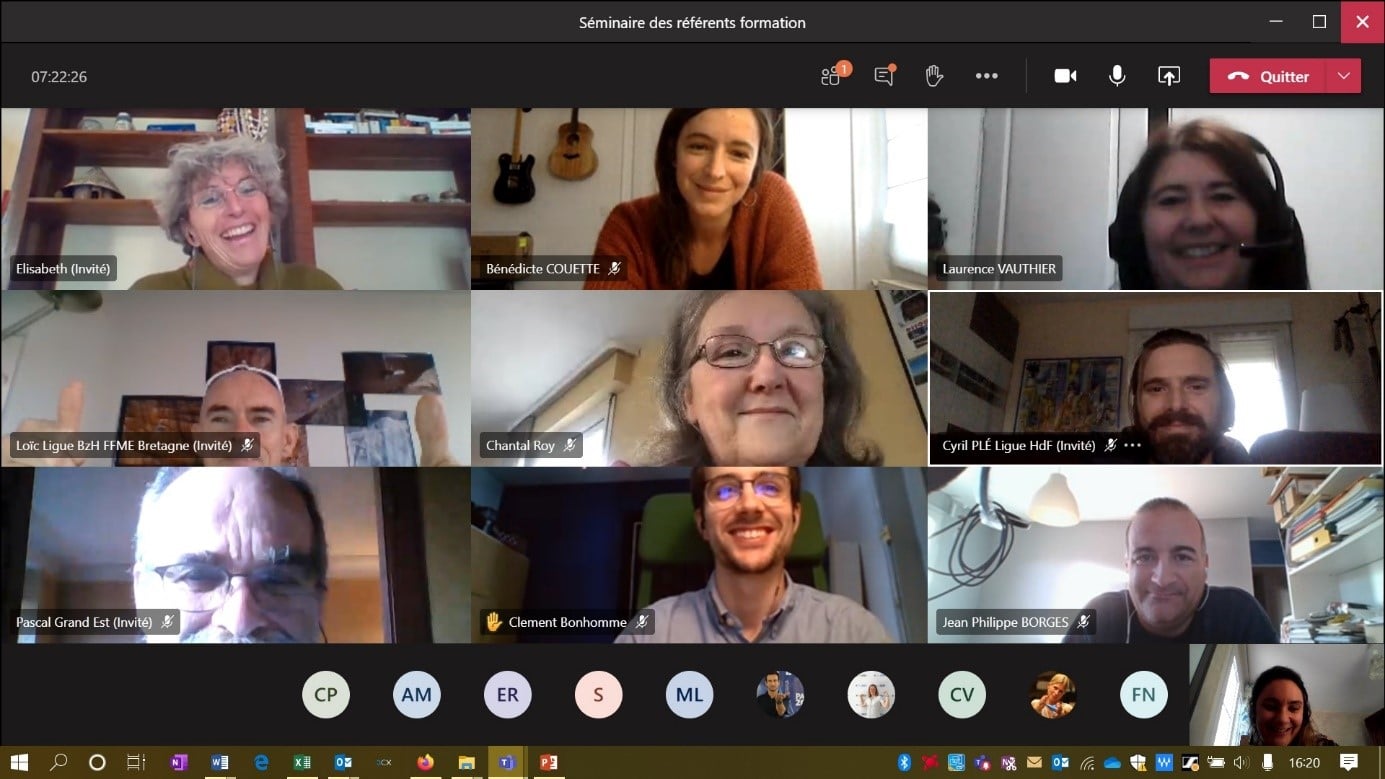The image size is (1385, 779).
Task: Click the 16:20 system clock
Action: pyautogui.click(x=1305, y=763)
